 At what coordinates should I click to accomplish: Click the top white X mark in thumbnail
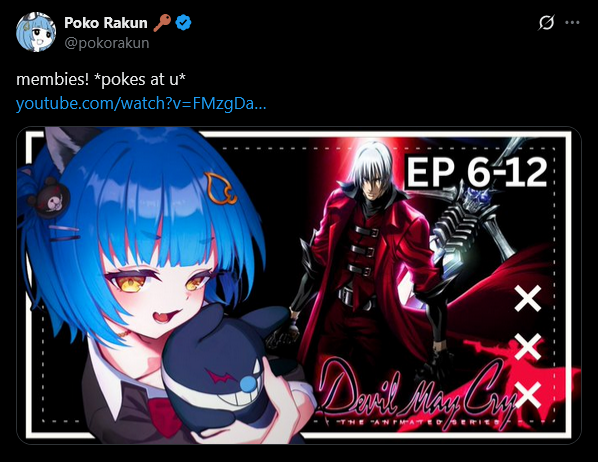tap(527, 298)
